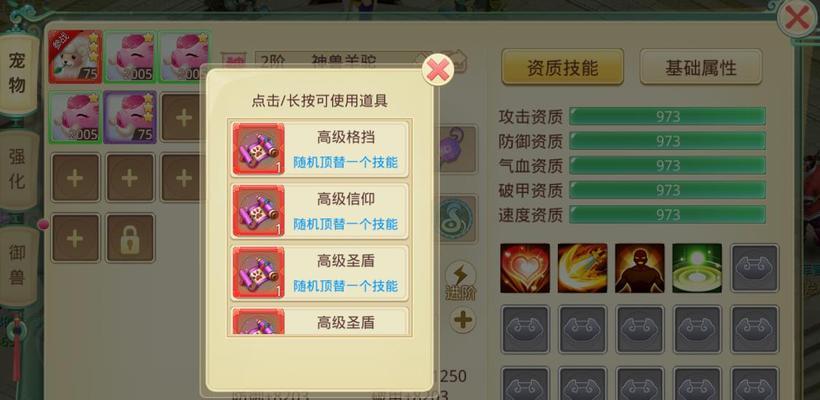Switch to the 基础属性 tab

tap(701, 67)
